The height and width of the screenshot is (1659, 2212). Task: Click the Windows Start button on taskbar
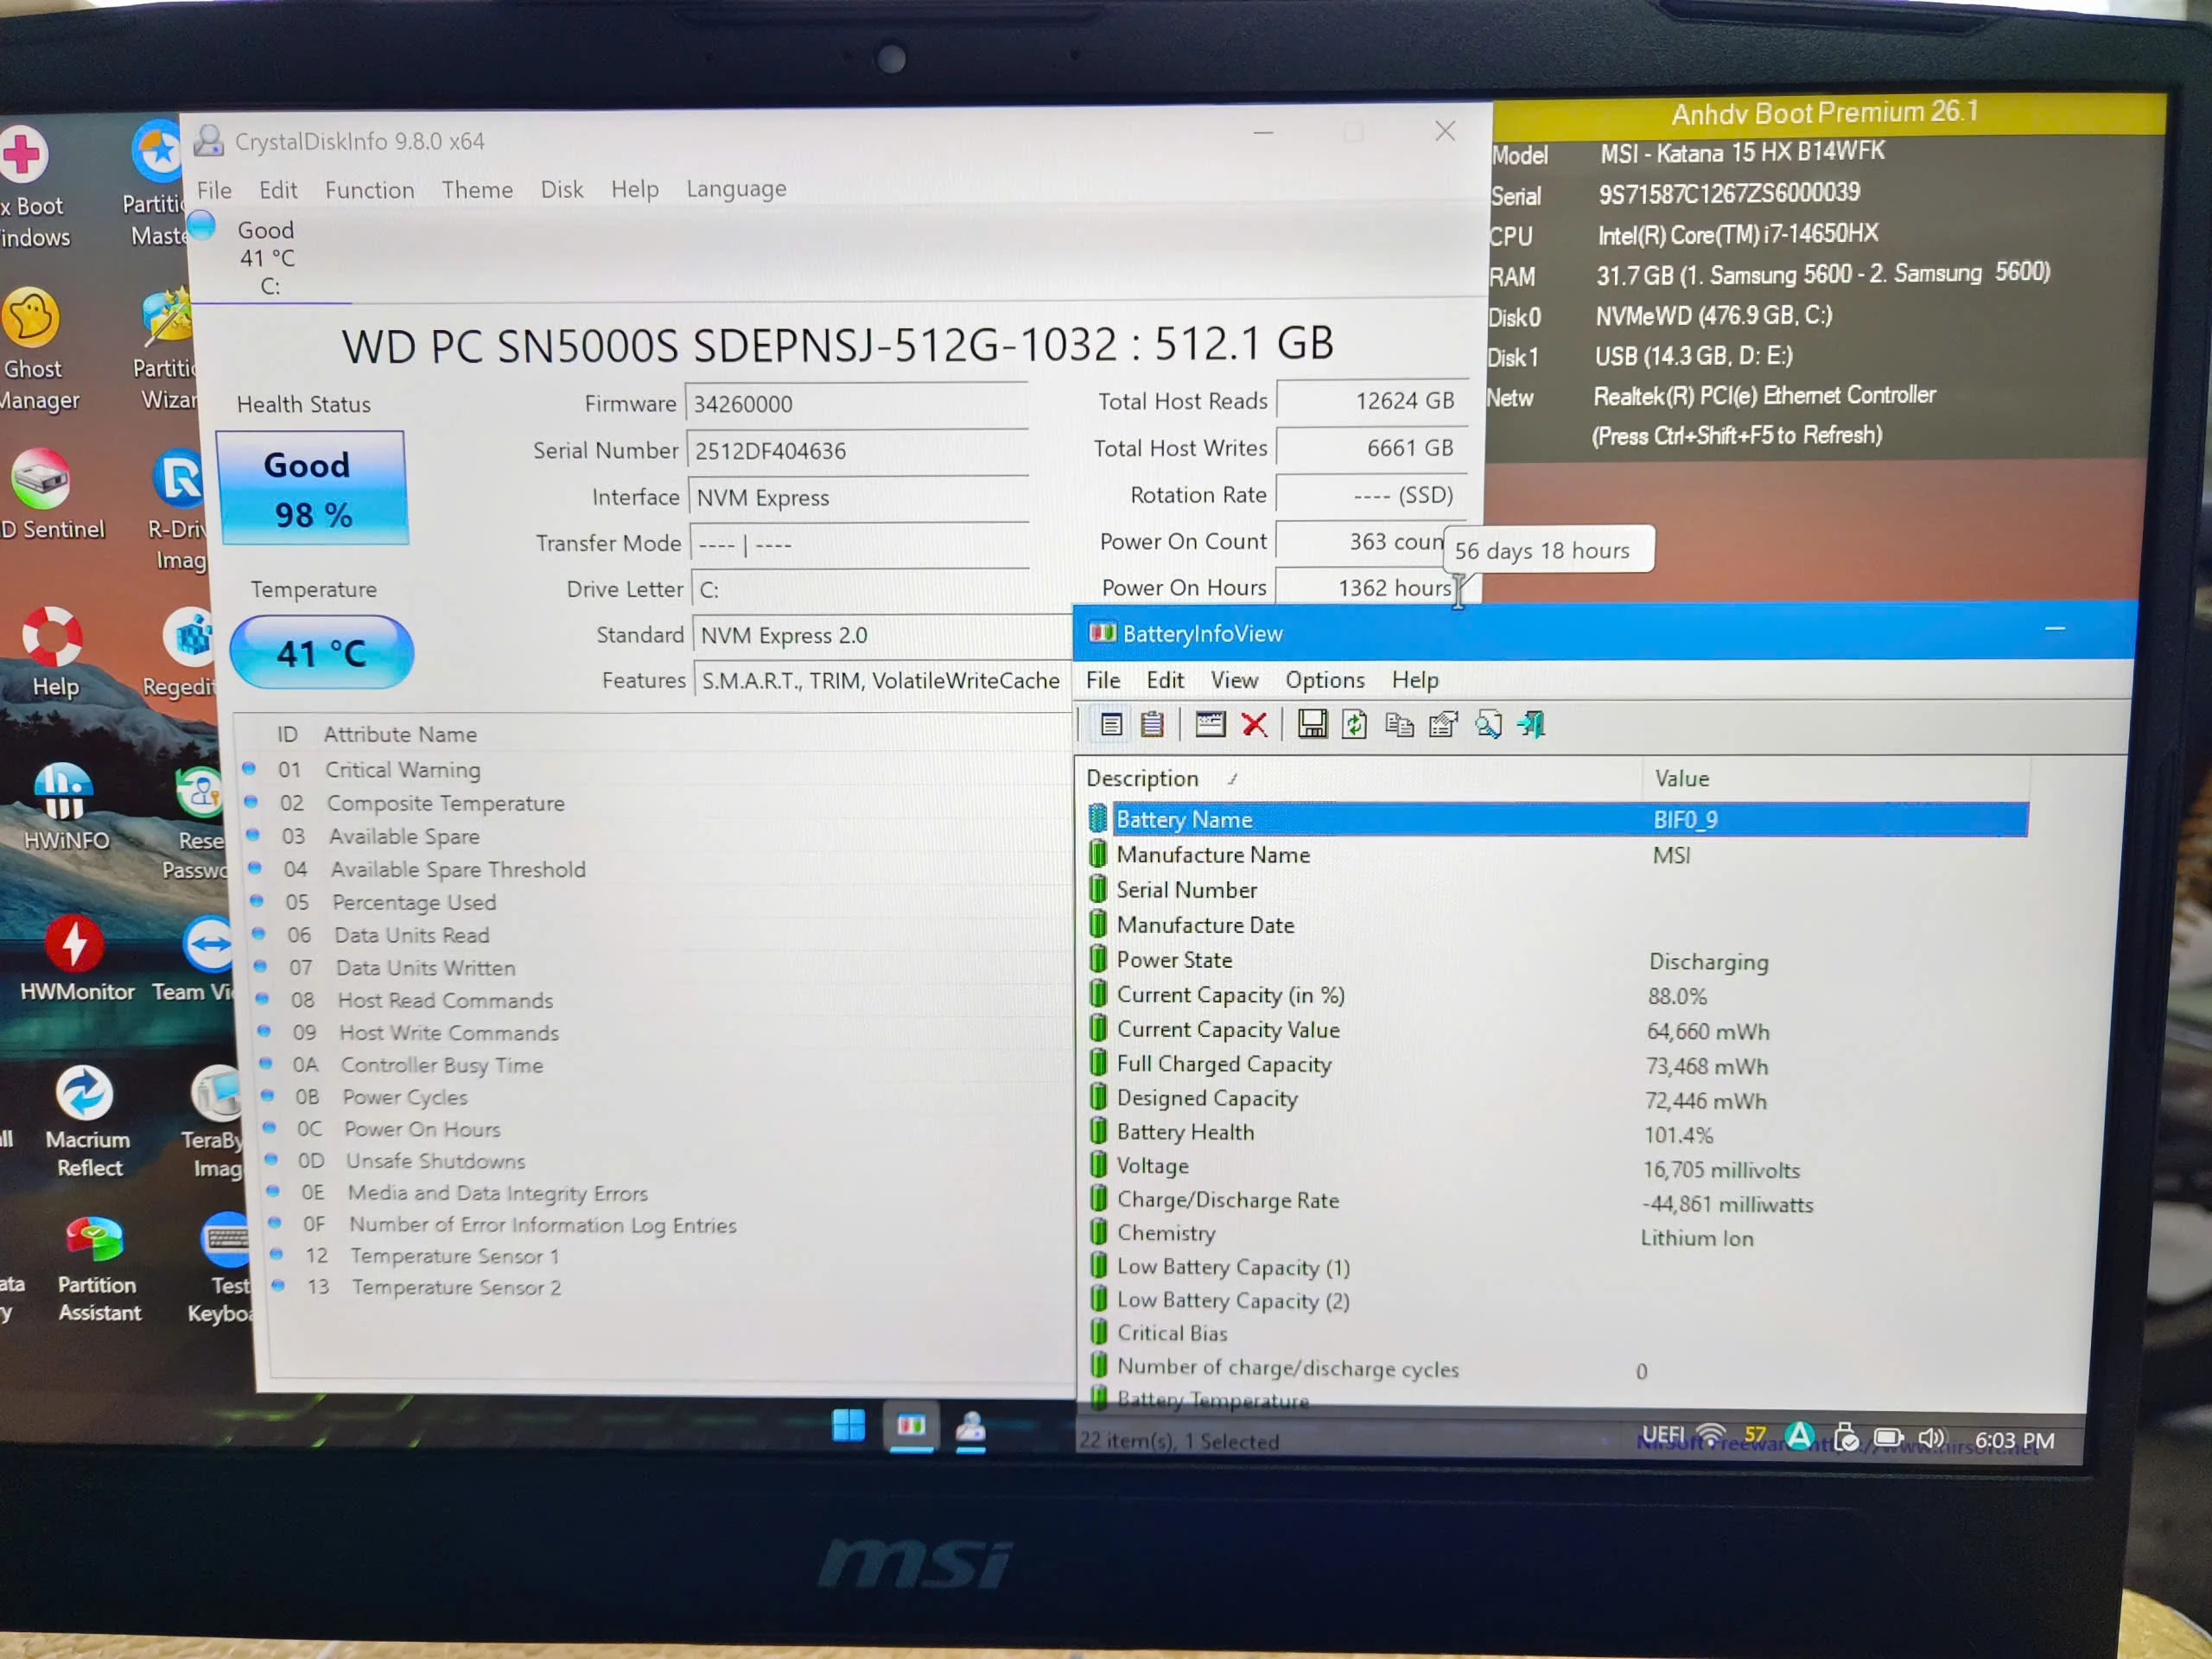point(848,1425)
